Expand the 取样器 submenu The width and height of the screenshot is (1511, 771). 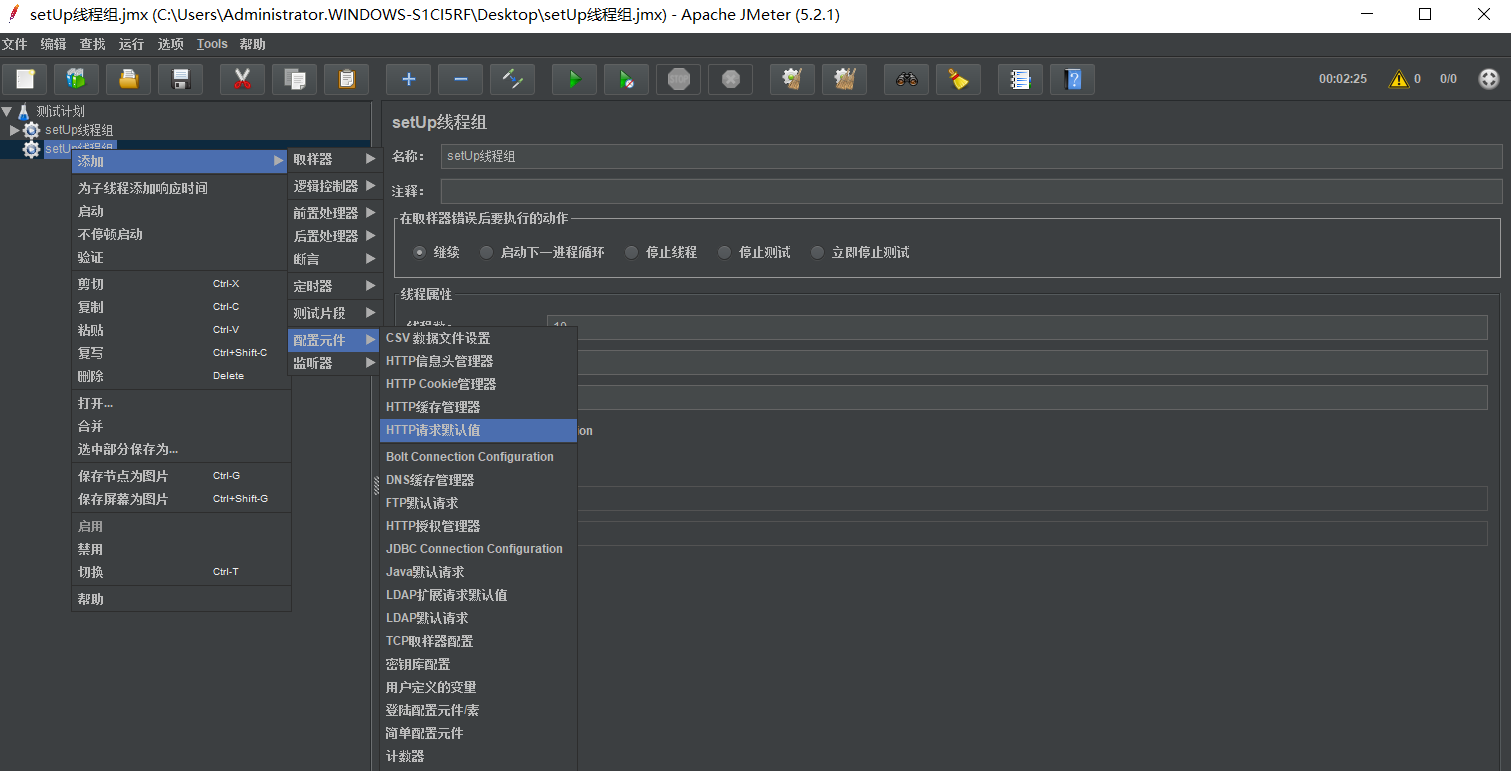[x=335, y=159]
